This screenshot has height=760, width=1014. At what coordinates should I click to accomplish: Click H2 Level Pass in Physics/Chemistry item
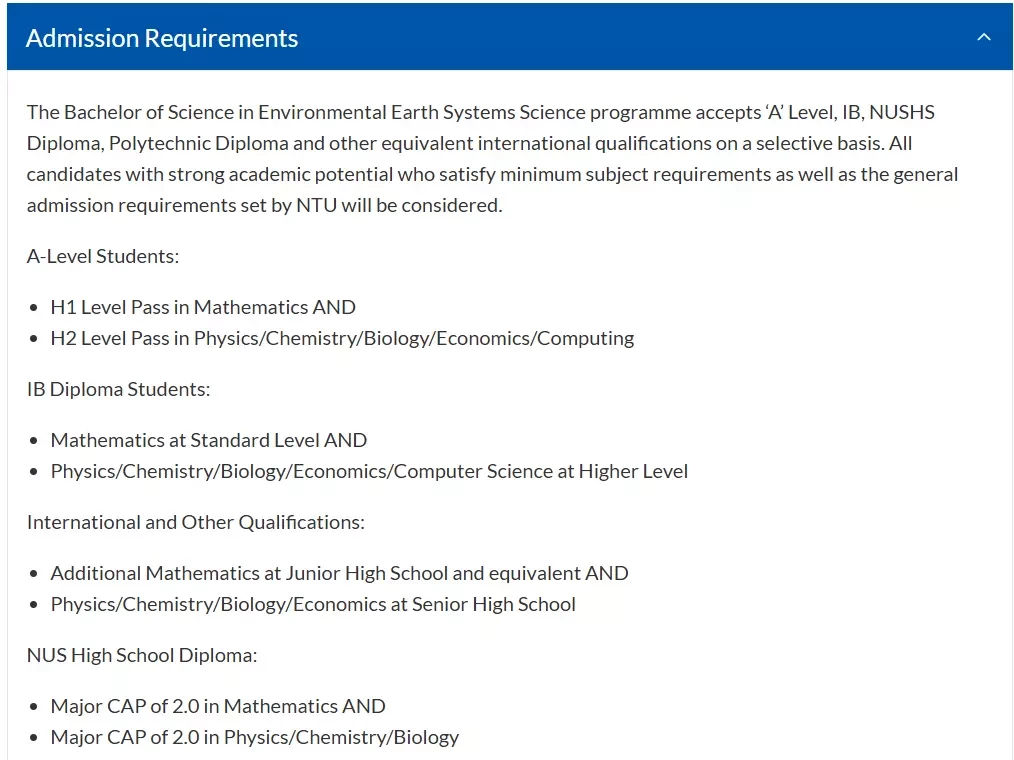coord(342,338)
